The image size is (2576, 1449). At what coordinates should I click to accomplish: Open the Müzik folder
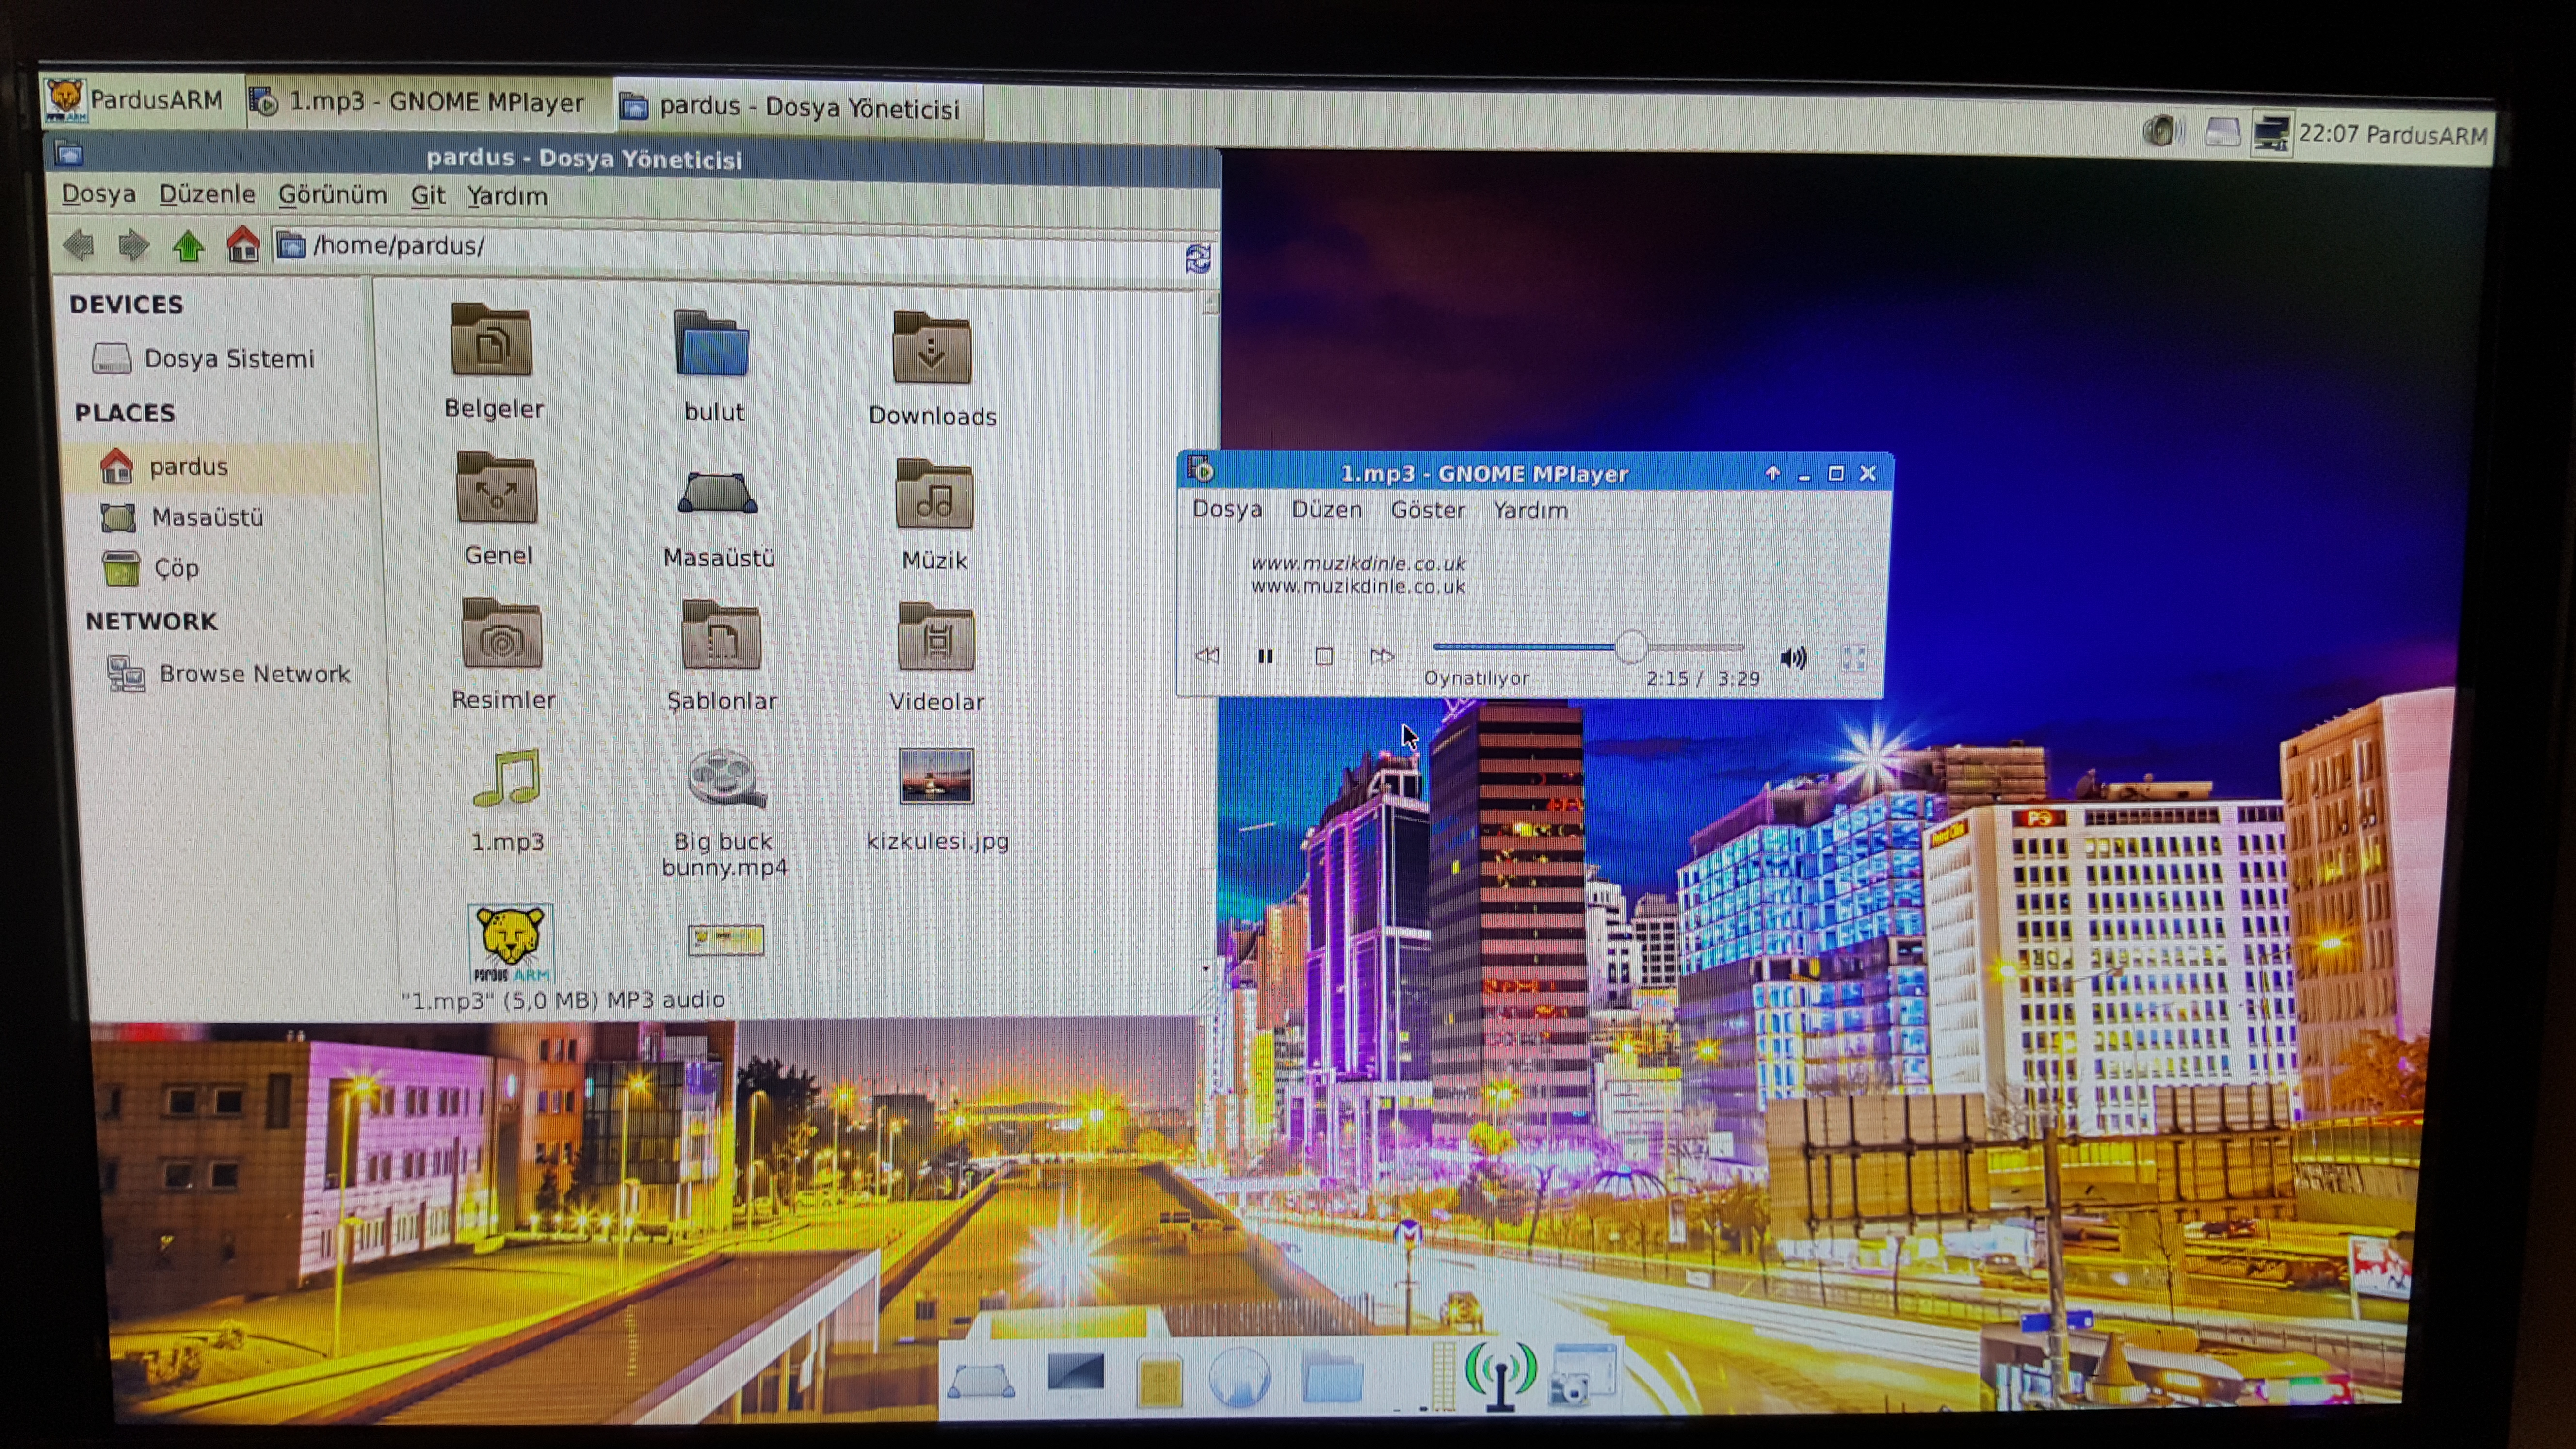(935, 515)
